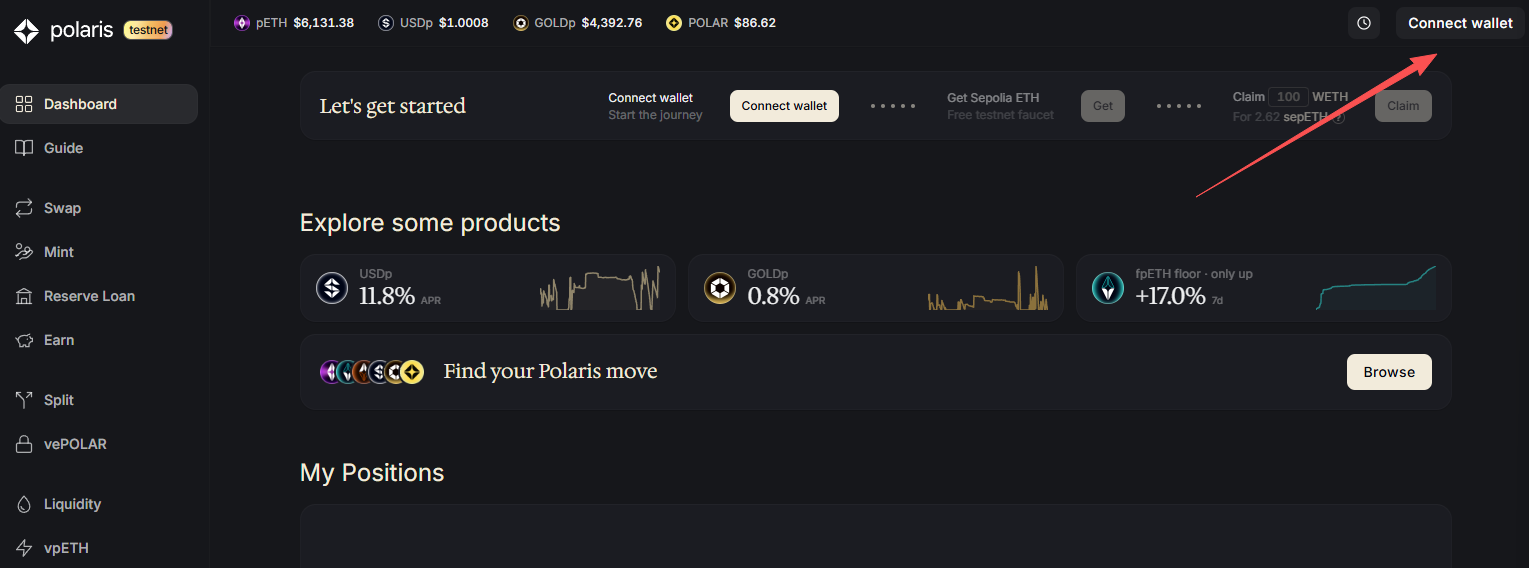The width and height of the screenshot is (1529, 568).
Task: Click the 'Find your Polaris move' text
Action: 551,372
